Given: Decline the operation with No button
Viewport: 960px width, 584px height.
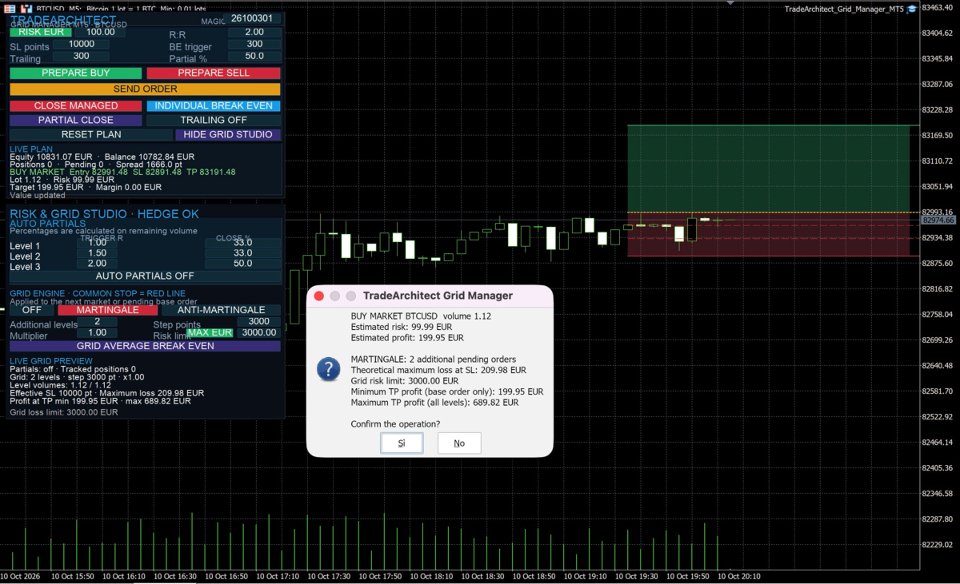Looking at the screenshot, I should [459, 443].
